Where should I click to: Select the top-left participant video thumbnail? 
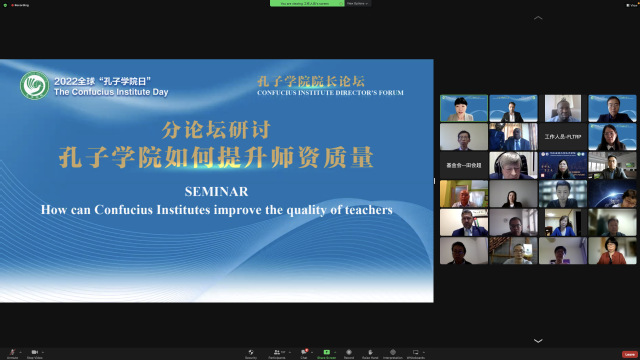[x=464, y=108]
